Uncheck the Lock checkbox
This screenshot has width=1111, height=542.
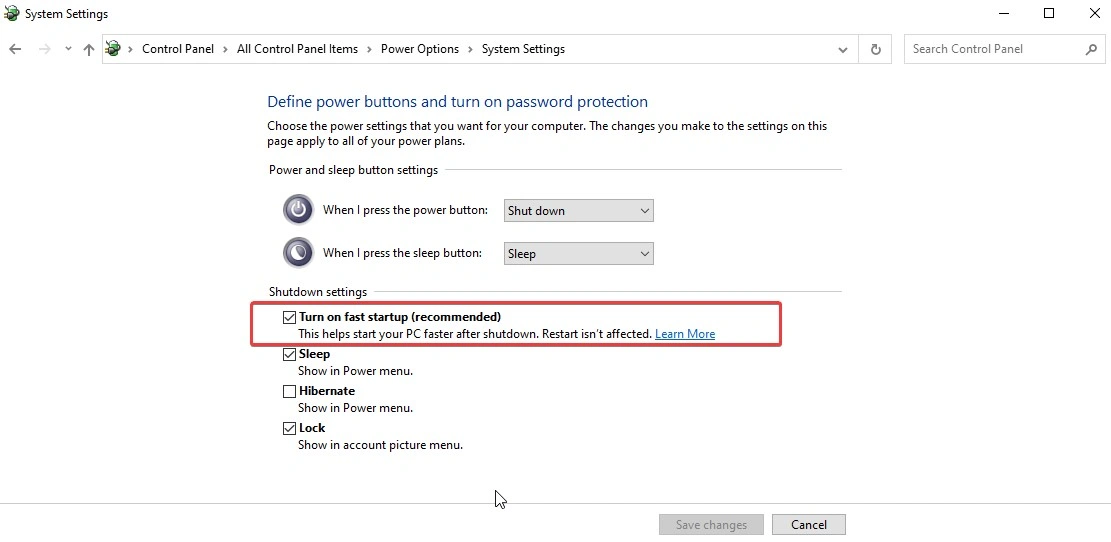pyautogui.click(x=289, y=428)
